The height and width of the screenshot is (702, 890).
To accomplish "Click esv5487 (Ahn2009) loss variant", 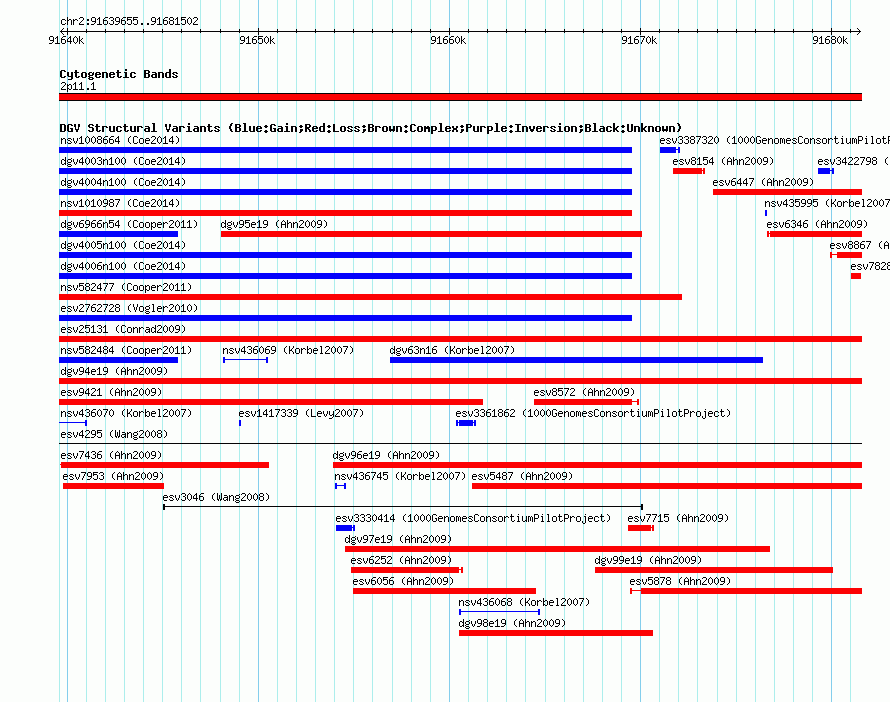I will pos(667,486).
